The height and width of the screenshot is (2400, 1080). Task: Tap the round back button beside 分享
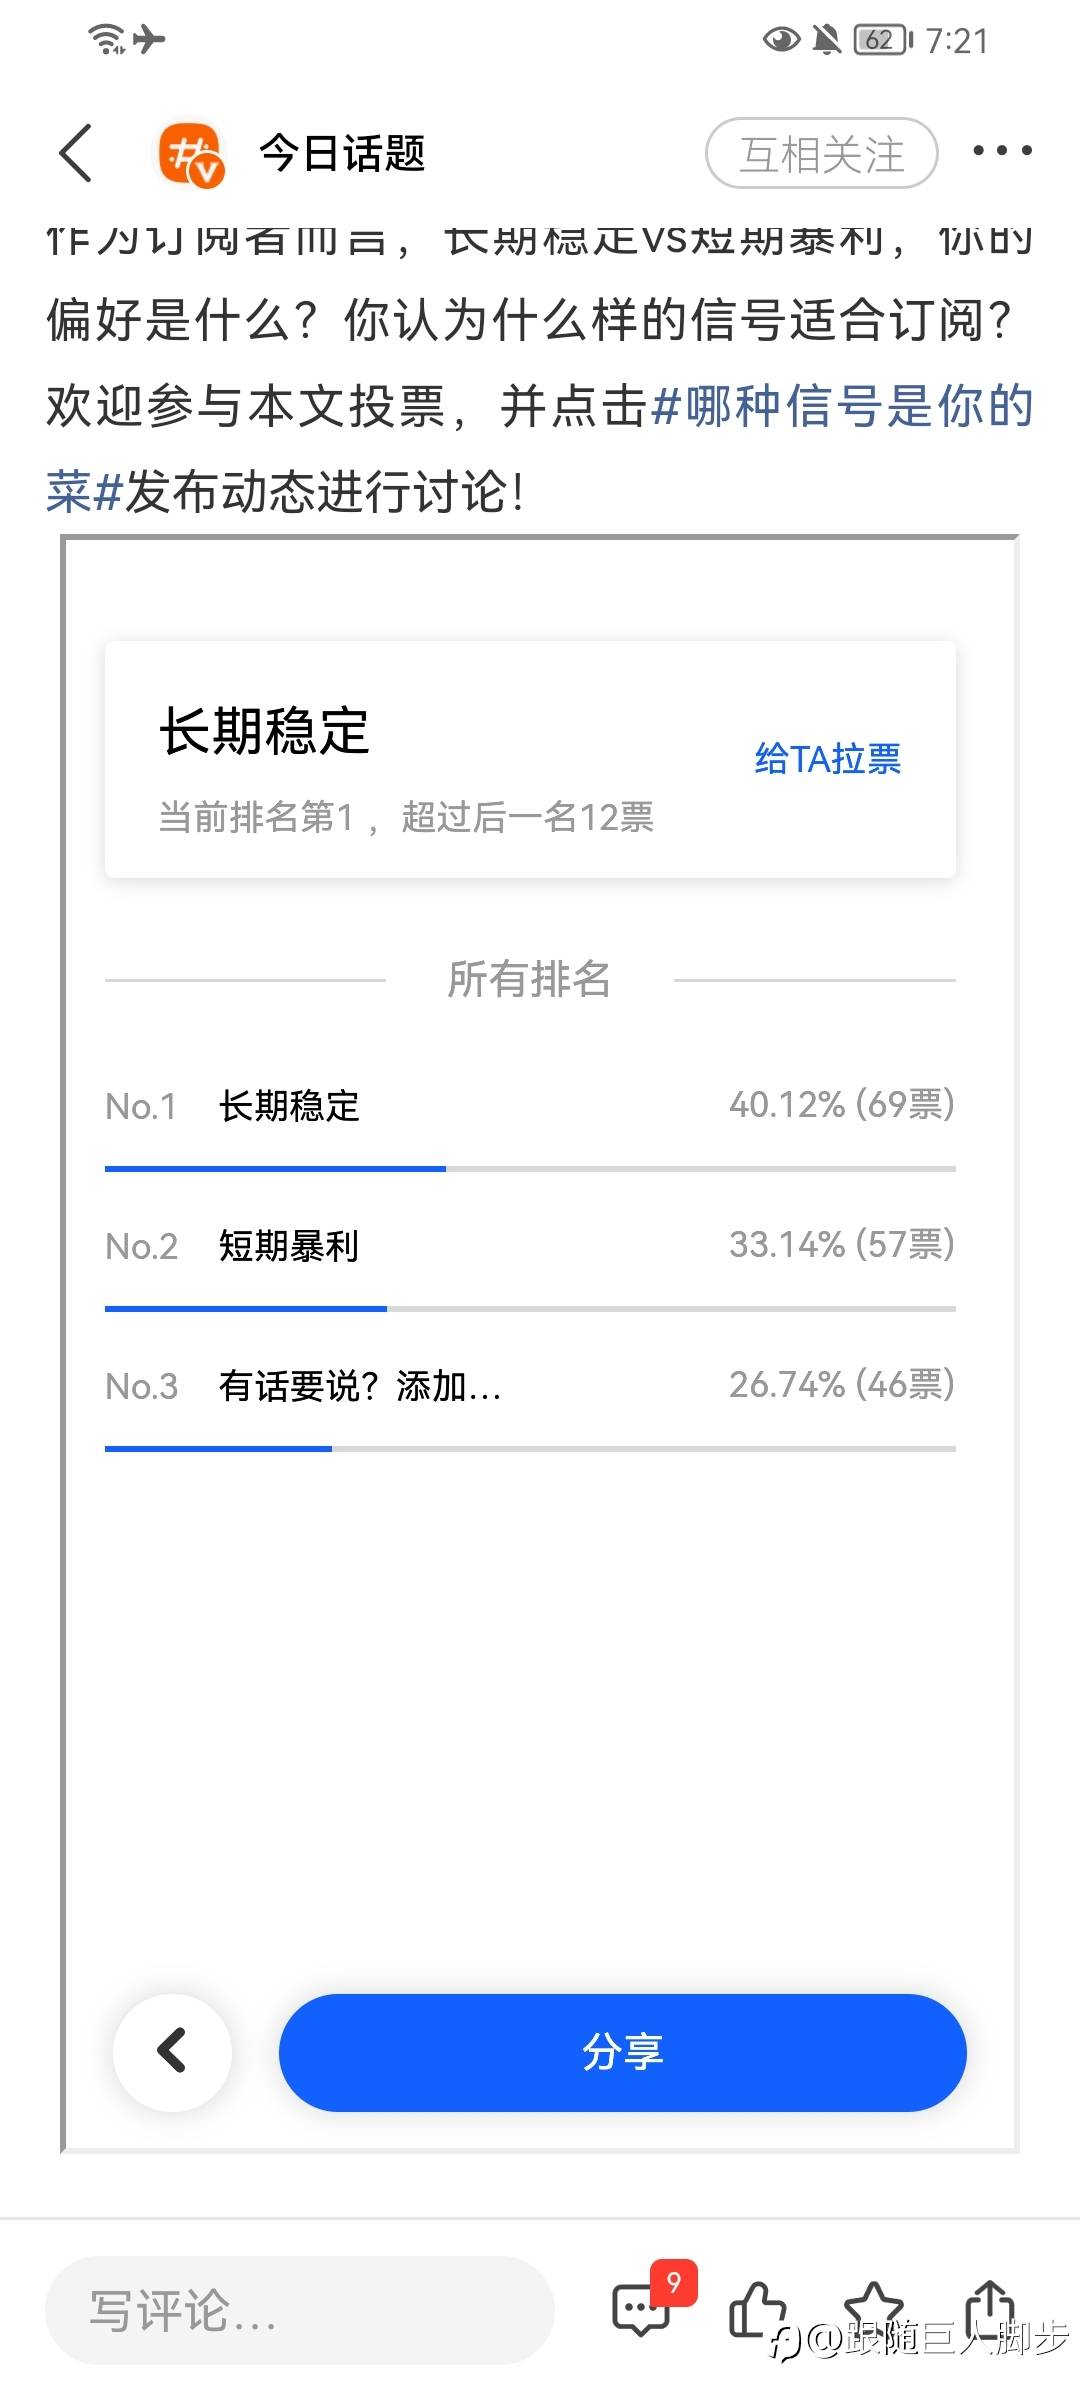(x=173, y=2052)
